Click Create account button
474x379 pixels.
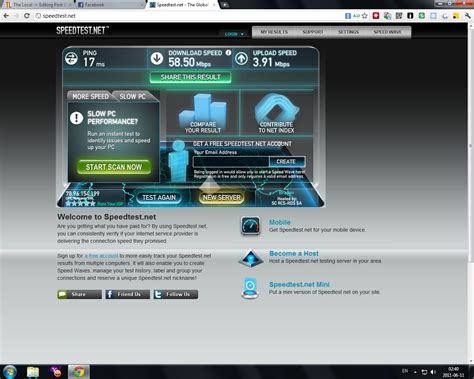point(286,162)
